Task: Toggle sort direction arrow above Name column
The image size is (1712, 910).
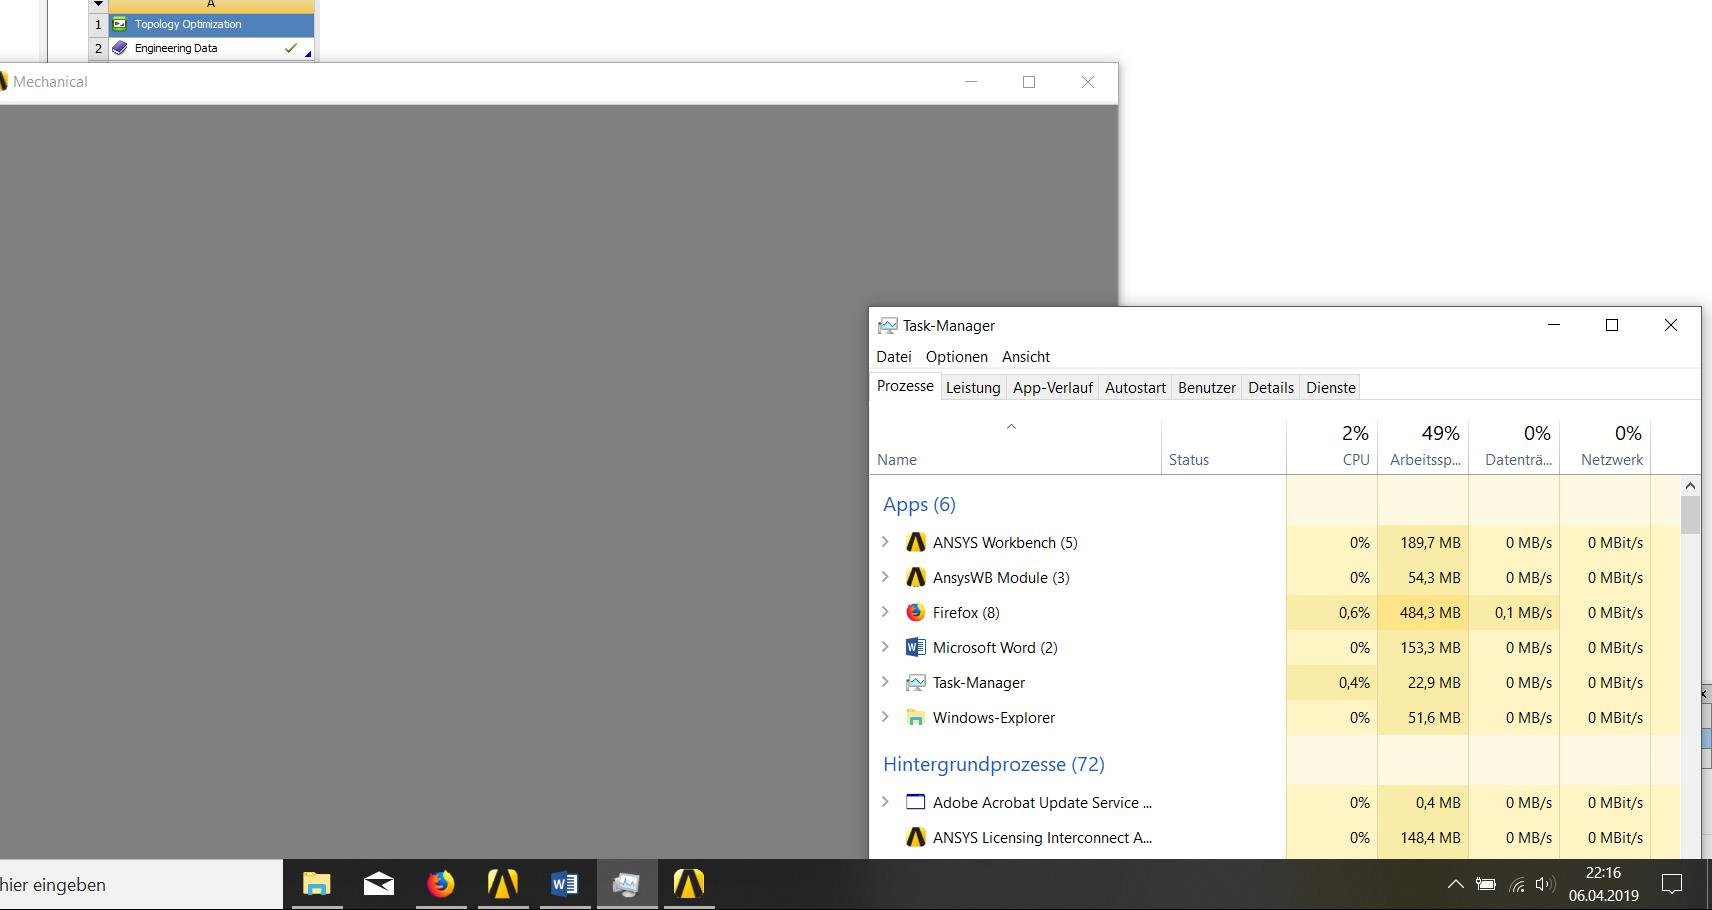Action: (x=1011, y=427)
